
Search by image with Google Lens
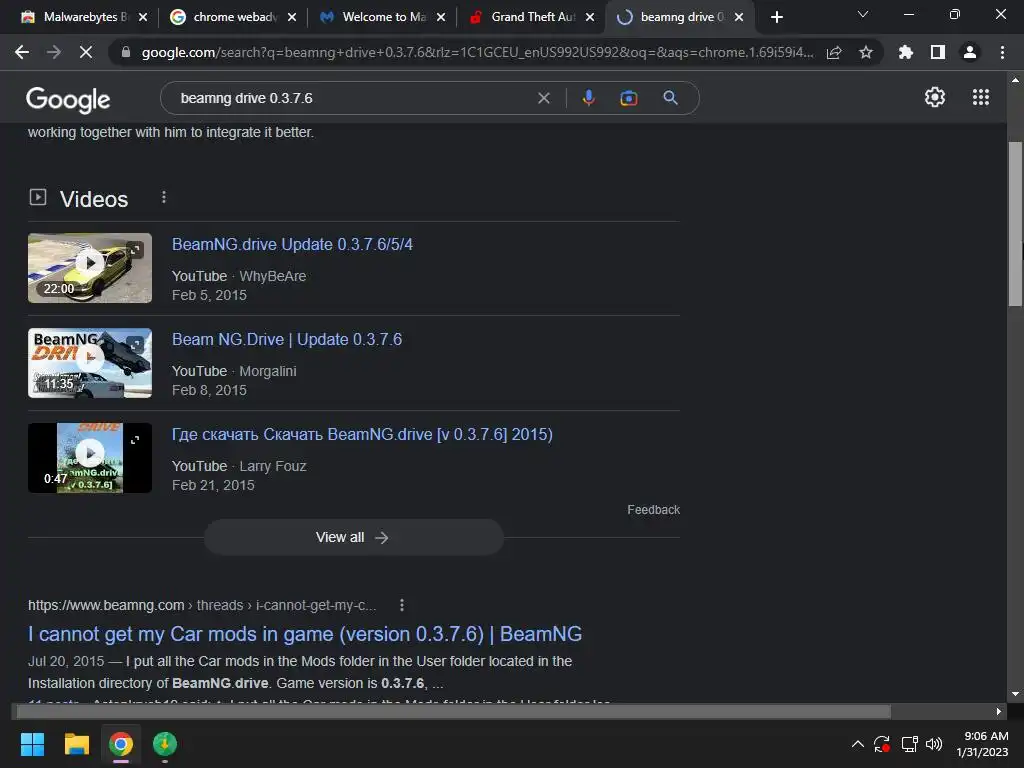(628, 98)
